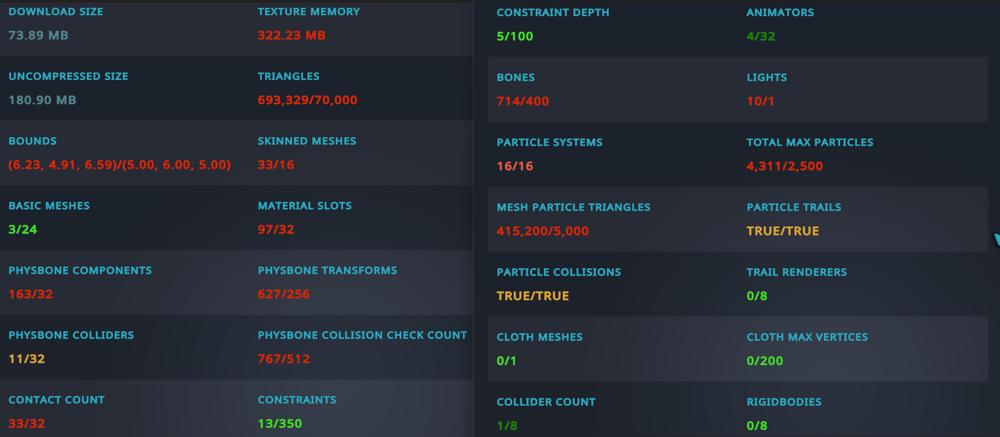Select the BONES label
This screenshot has width=1000, height=437.
click(x=516, y=77)
